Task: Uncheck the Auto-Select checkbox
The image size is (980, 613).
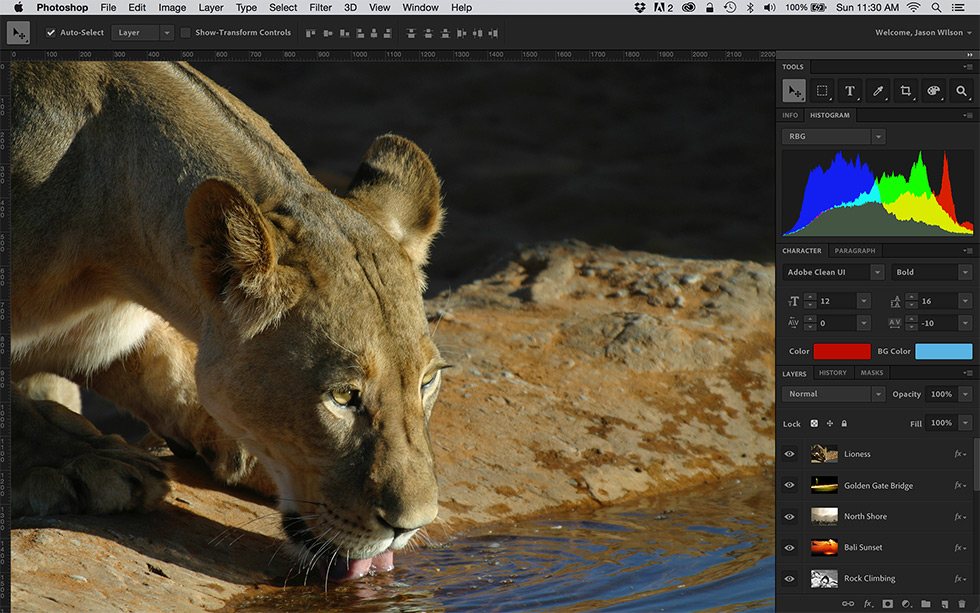Action: (51, 33)
